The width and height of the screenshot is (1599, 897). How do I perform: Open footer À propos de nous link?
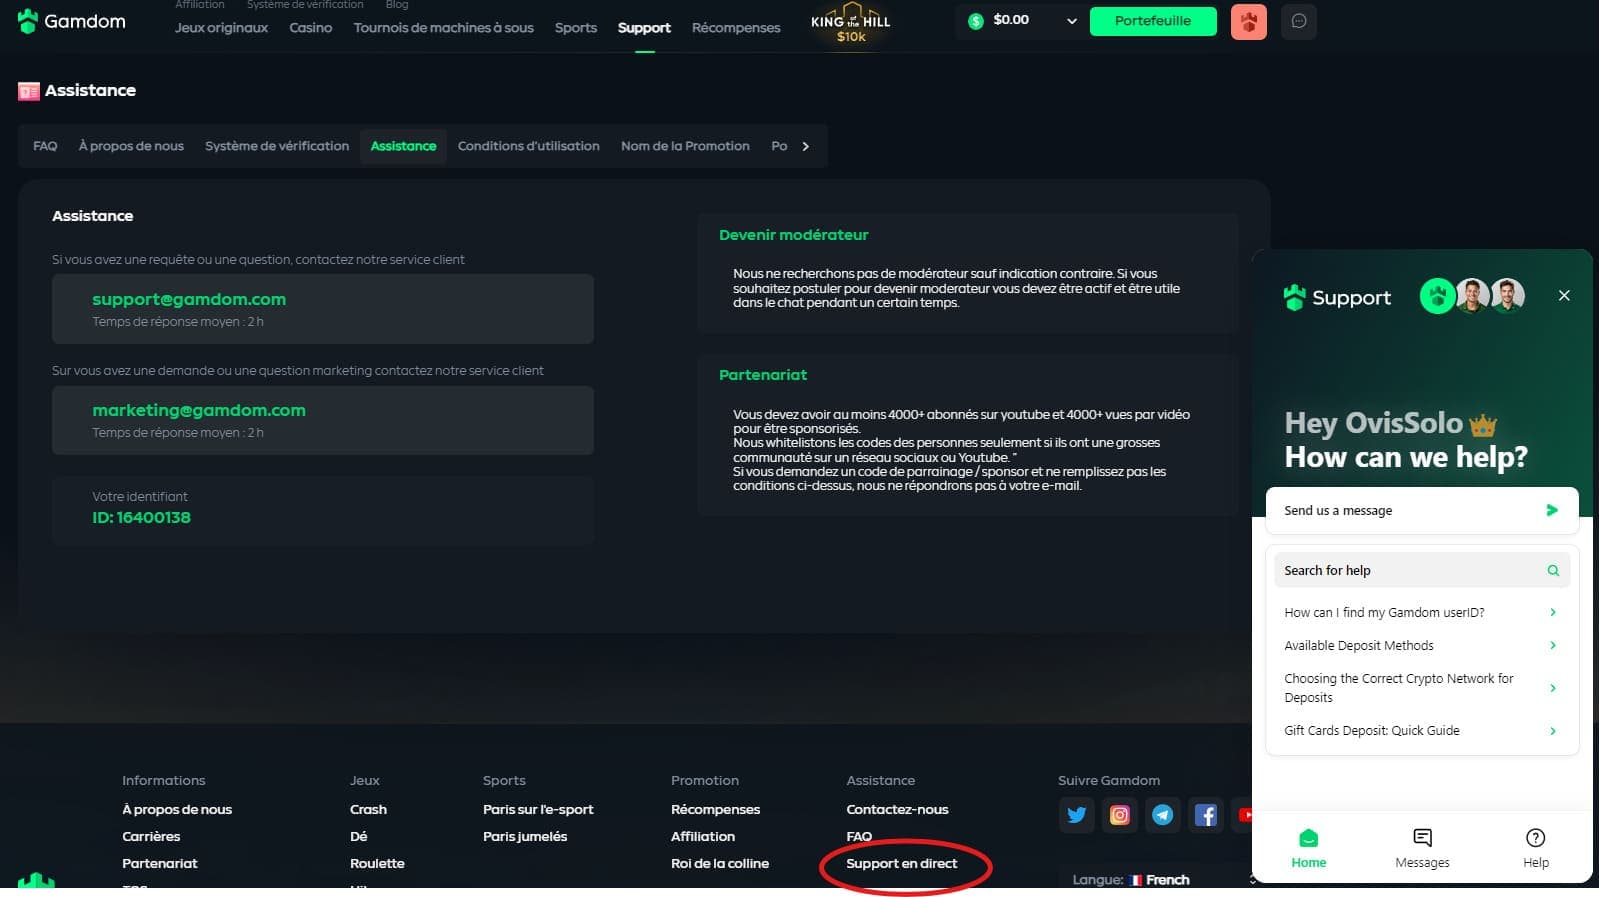177,809
